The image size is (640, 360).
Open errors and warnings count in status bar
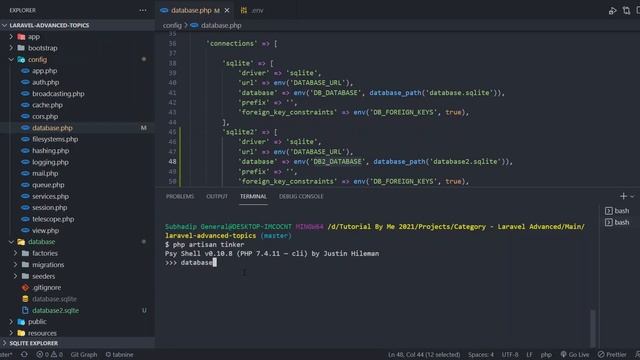coord(49,355)
